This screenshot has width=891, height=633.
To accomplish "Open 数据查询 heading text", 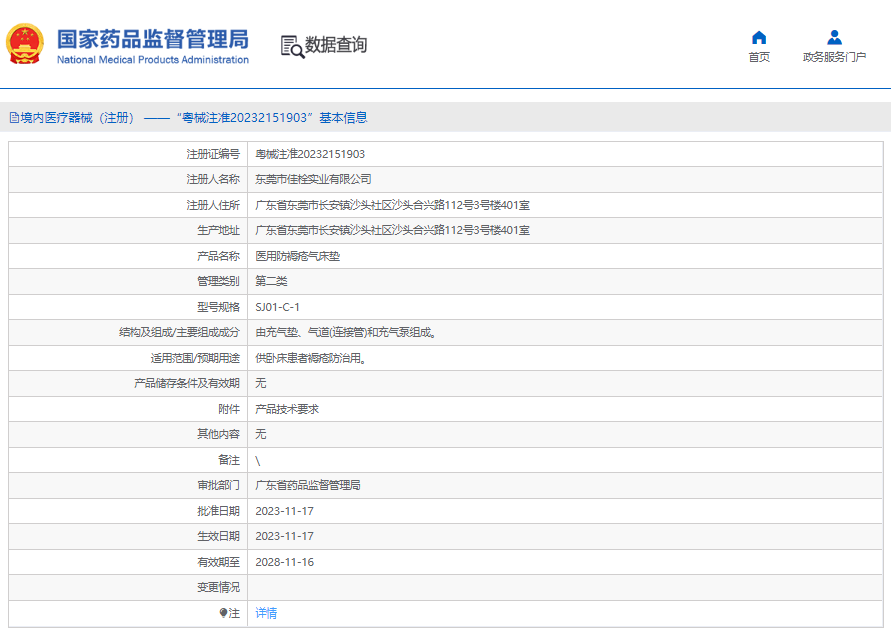I will pos(336,45).
